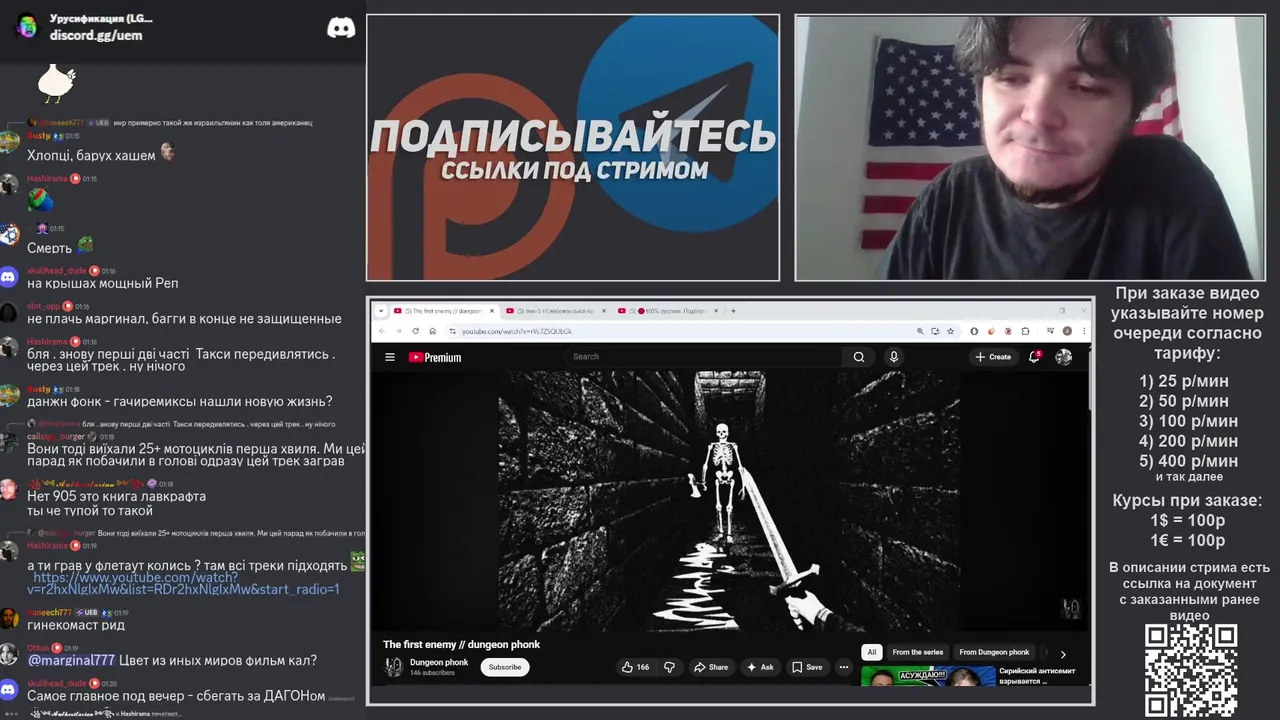
Task: Open the YouTube account avatar menu
Action: pyautogui.click(x=1064, y=357)
